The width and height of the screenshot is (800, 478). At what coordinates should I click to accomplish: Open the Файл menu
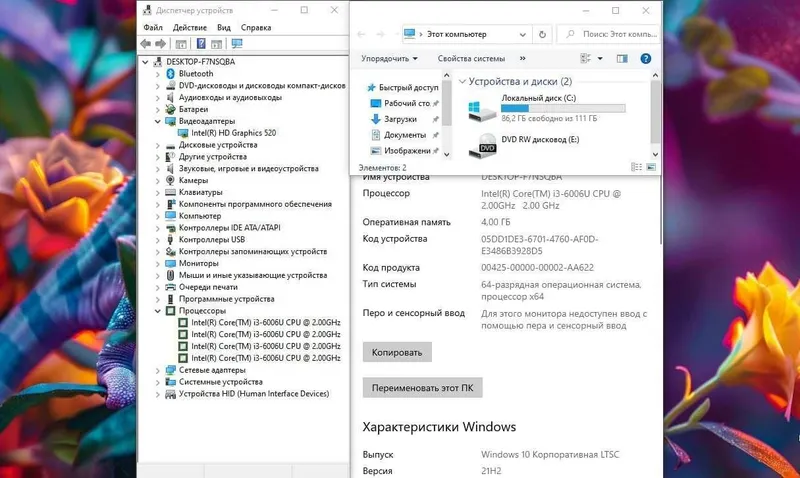(153, 28)
